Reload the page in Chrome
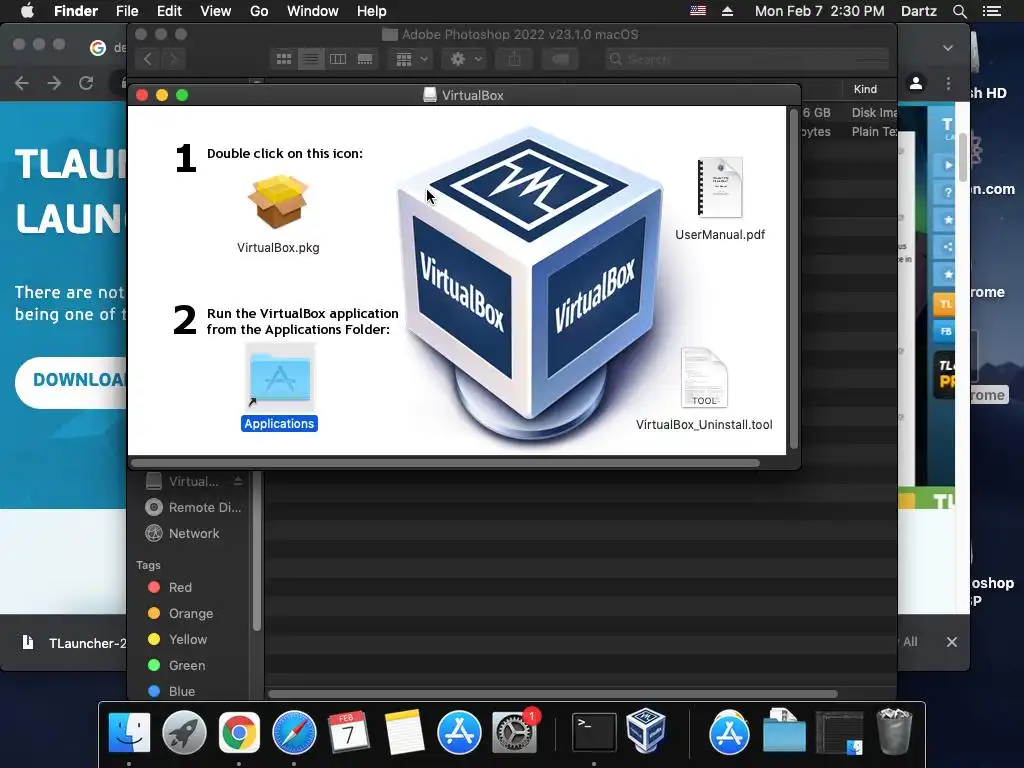The image size is (1024, 768). click(86, 83)
